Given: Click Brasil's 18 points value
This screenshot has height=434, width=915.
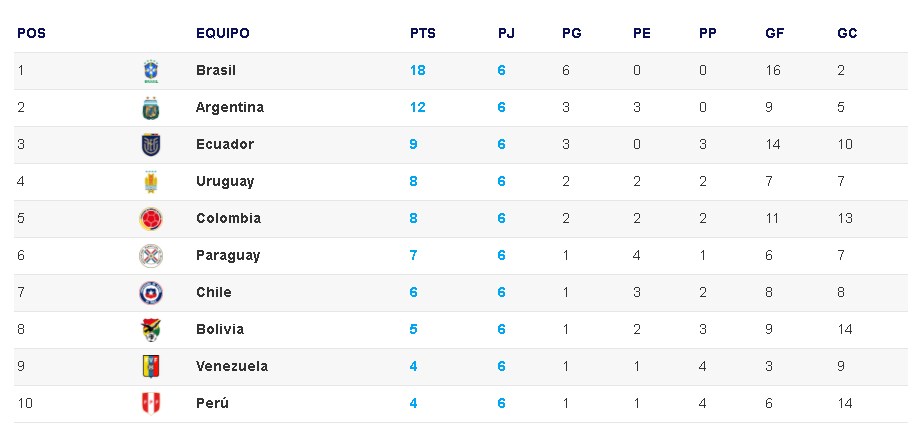Looking at the screenshot, I should click(x=417, y=71).
